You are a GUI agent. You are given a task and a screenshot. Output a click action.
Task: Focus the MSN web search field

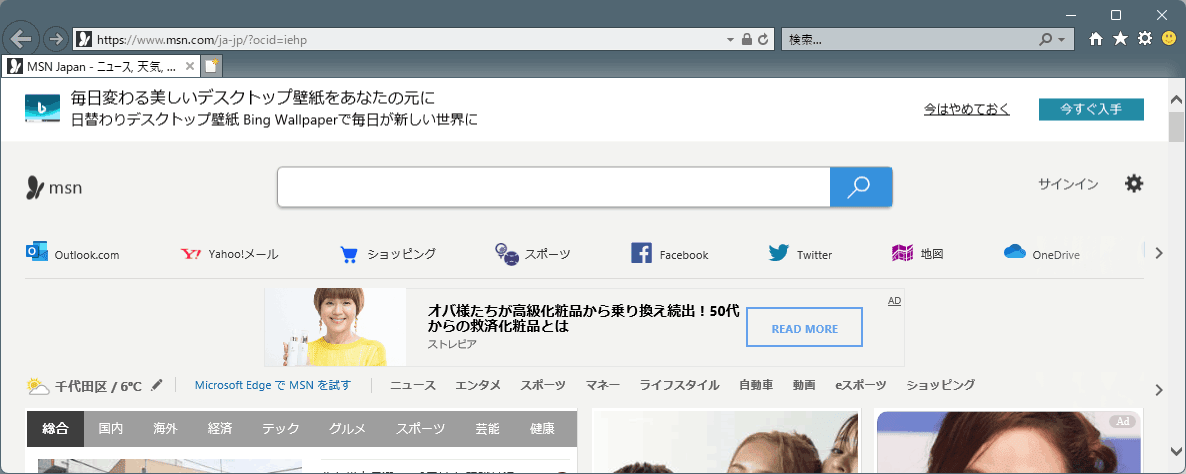coord(554,187)
